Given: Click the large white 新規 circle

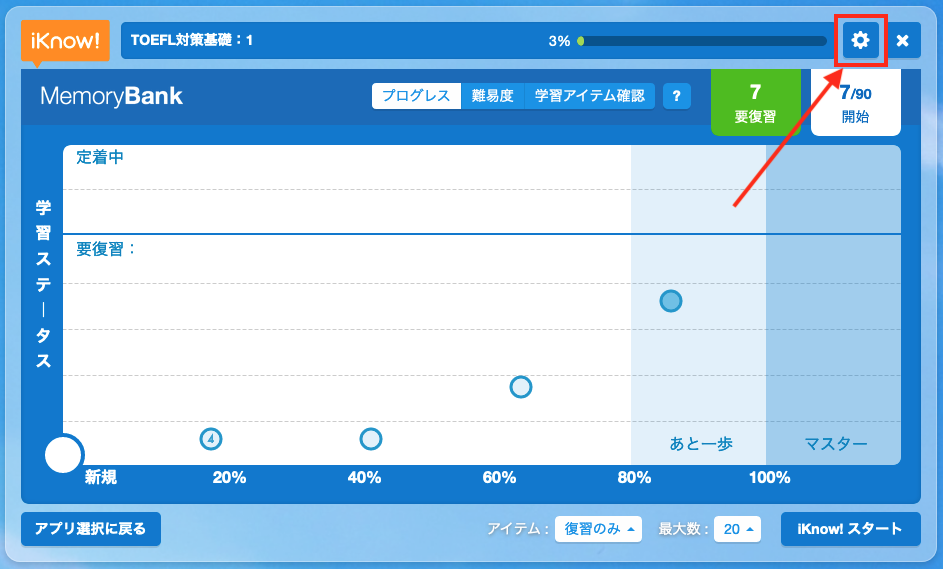Looking at the screenshot, I should (64, 454).
